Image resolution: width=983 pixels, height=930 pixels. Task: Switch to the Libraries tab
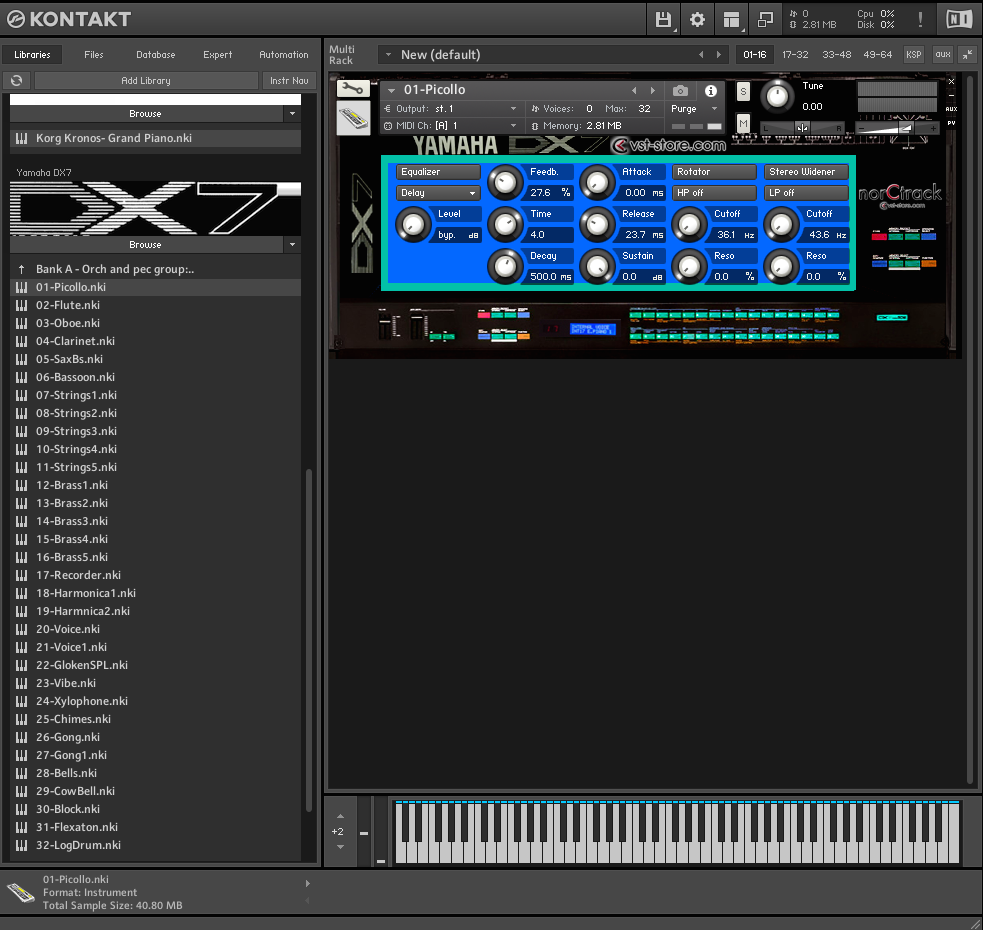point(32,55)
